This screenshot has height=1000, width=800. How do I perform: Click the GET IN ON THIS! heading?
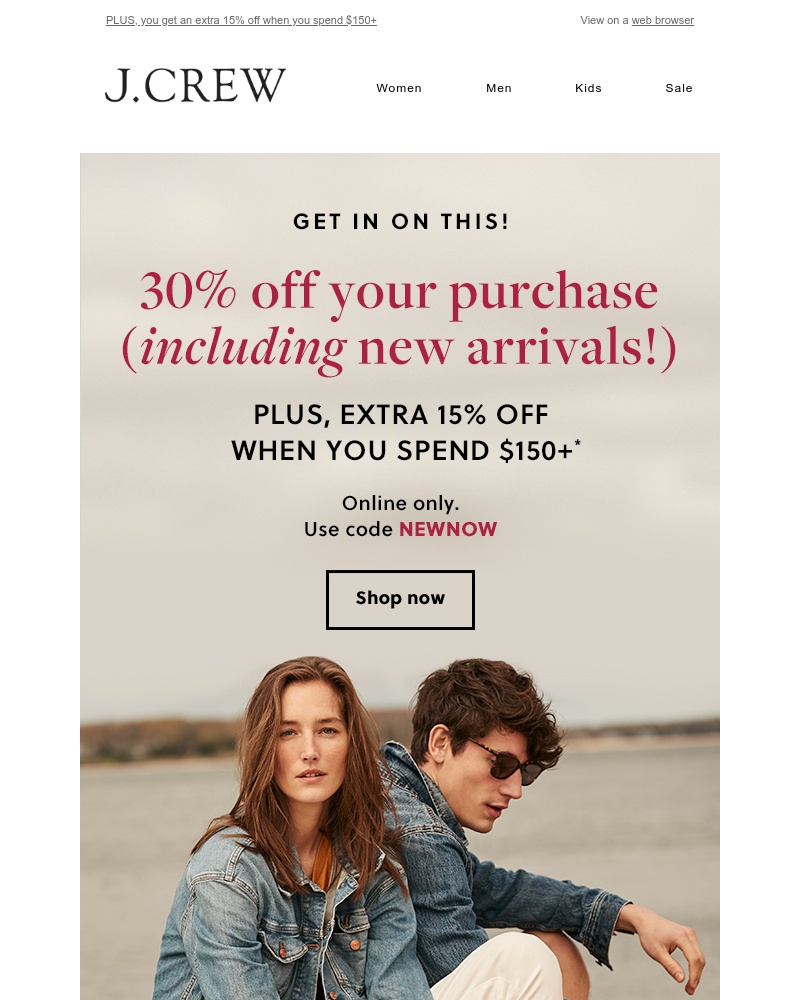click(x=401, y=221)
